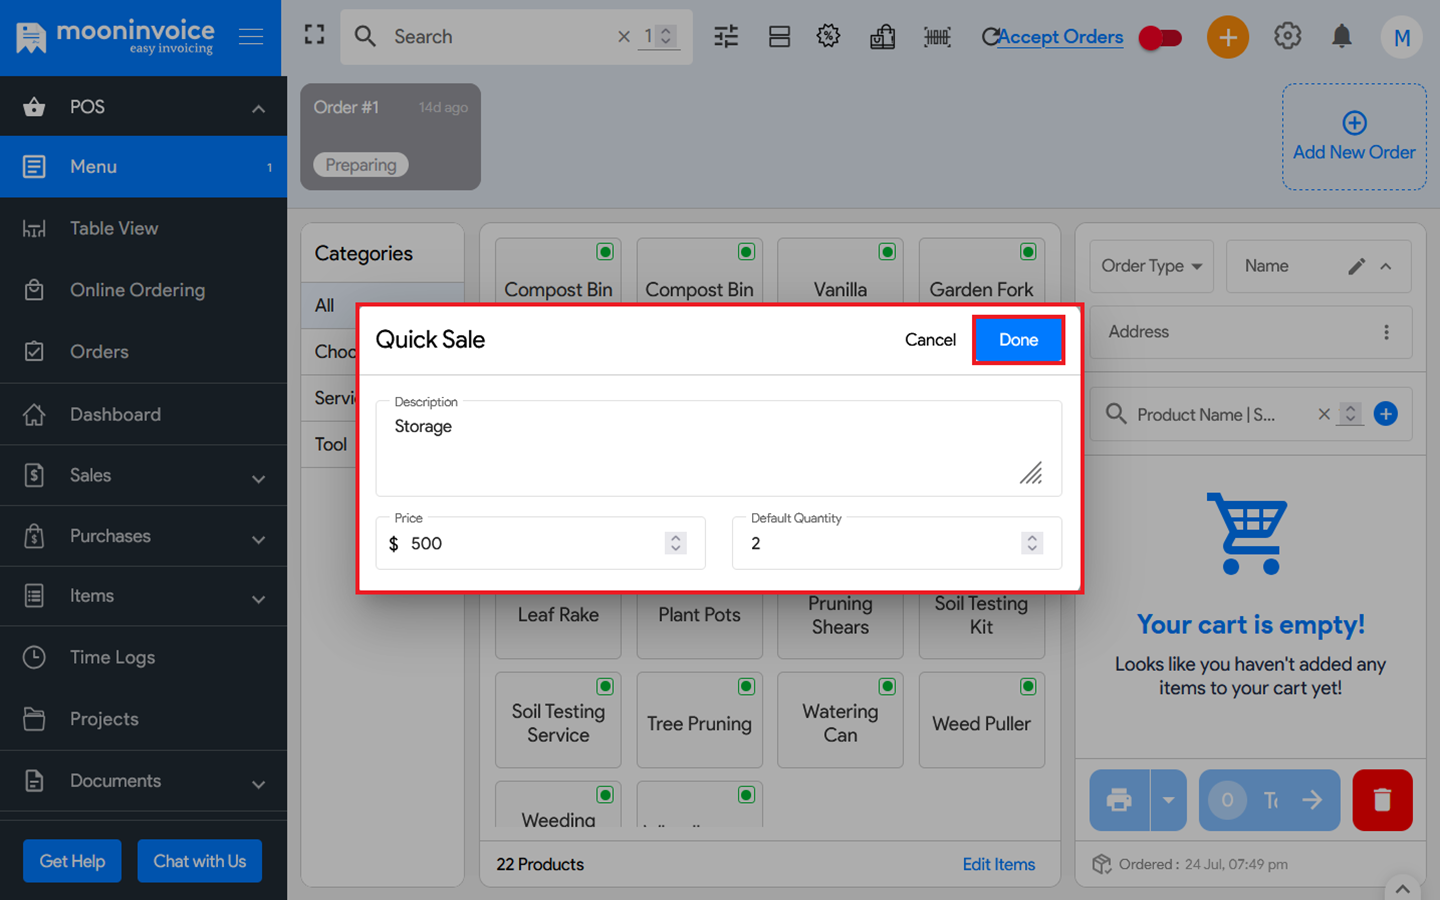The image size is (1440, 900).
Task: Open Table View from sidebar
Action: (x=114, y=229)
